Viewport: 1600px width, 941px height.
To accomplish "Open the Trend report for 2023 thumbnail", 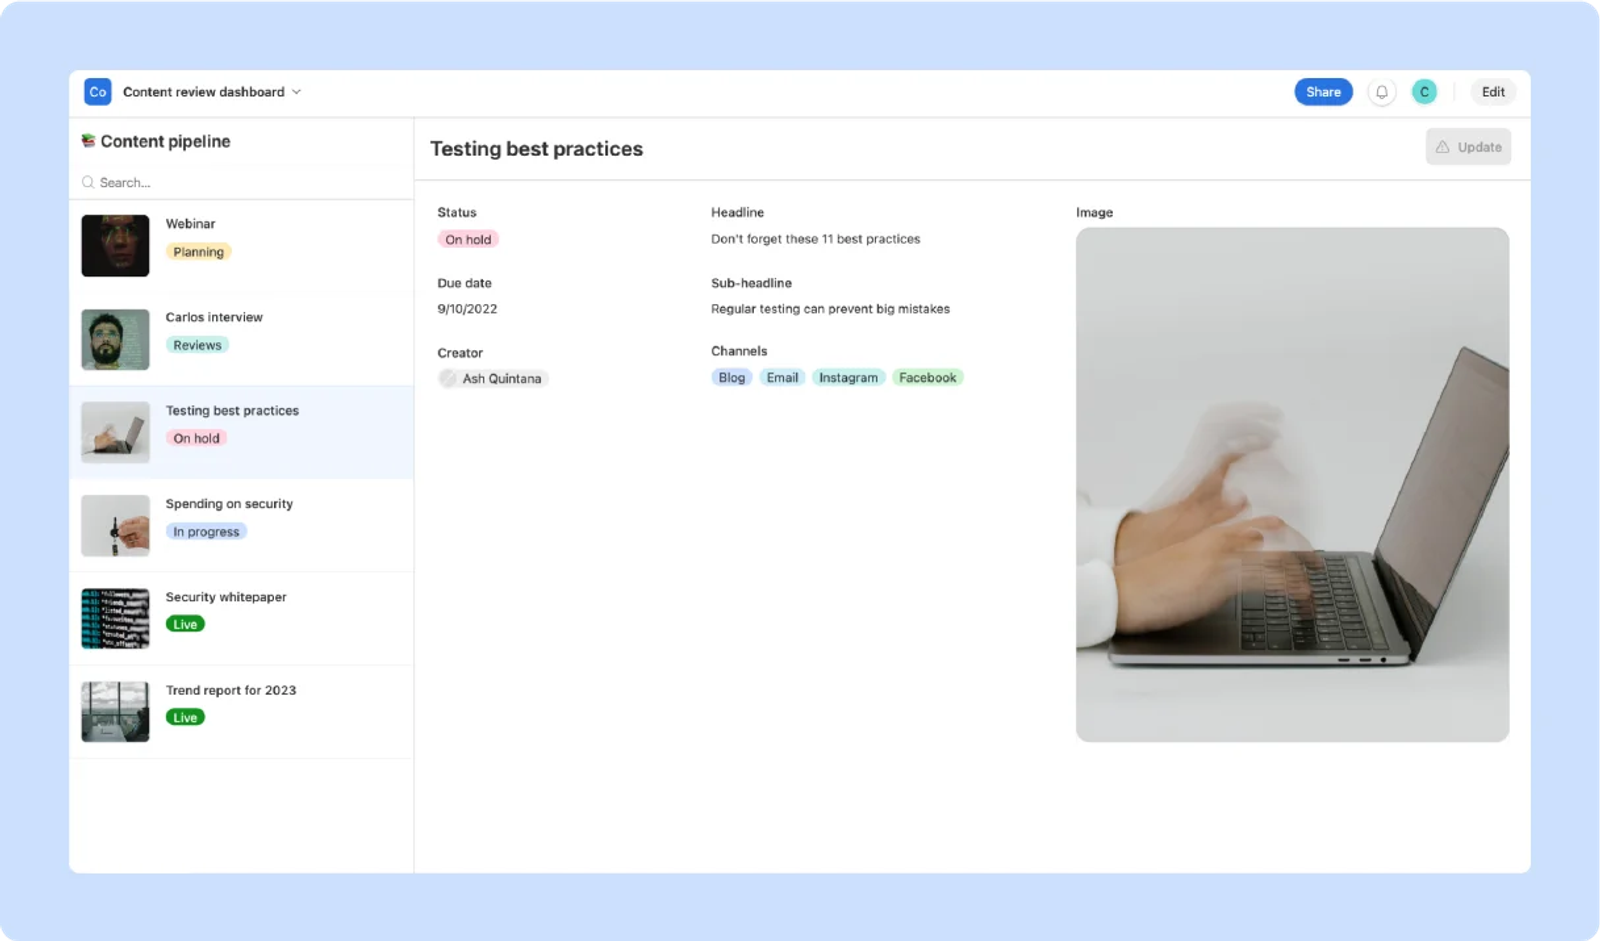I will (115, 712).
